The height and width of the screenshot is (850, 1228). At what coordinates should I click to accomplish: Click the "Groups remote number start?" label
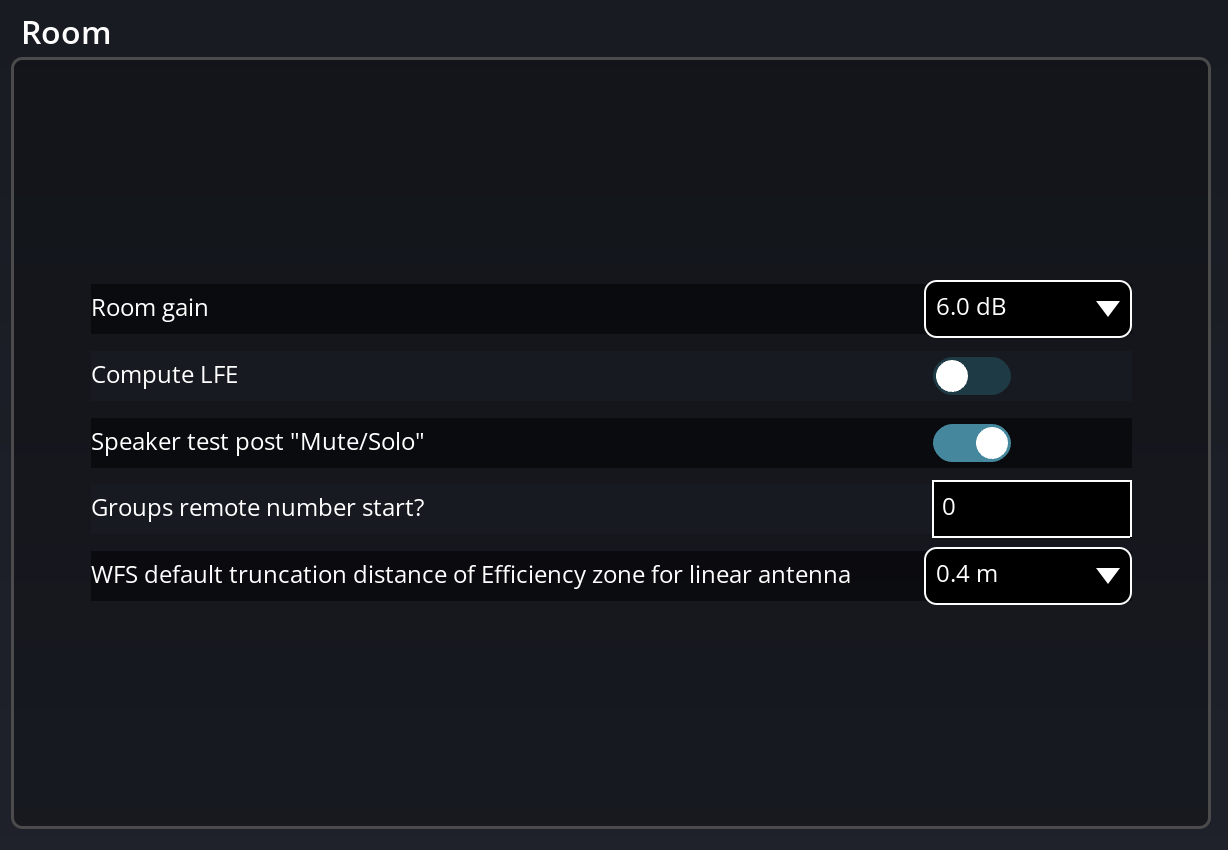coord(258,508)
